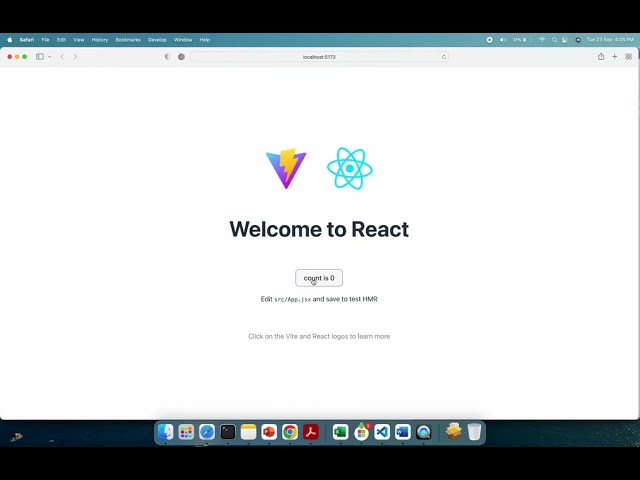Click the battery status indicator
The image size is (640, 480).
point(522,40)
